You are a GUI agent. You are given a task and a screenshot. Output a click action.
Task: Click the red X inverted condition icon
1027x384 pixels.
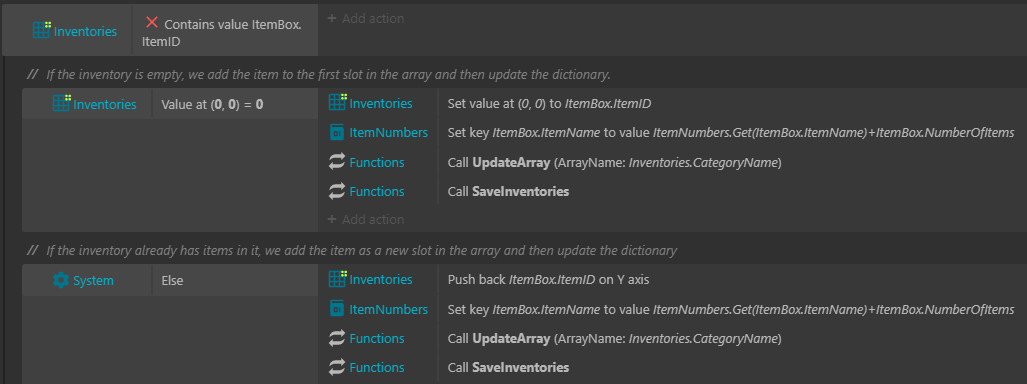pyautogui.click(x=151, y=22)
